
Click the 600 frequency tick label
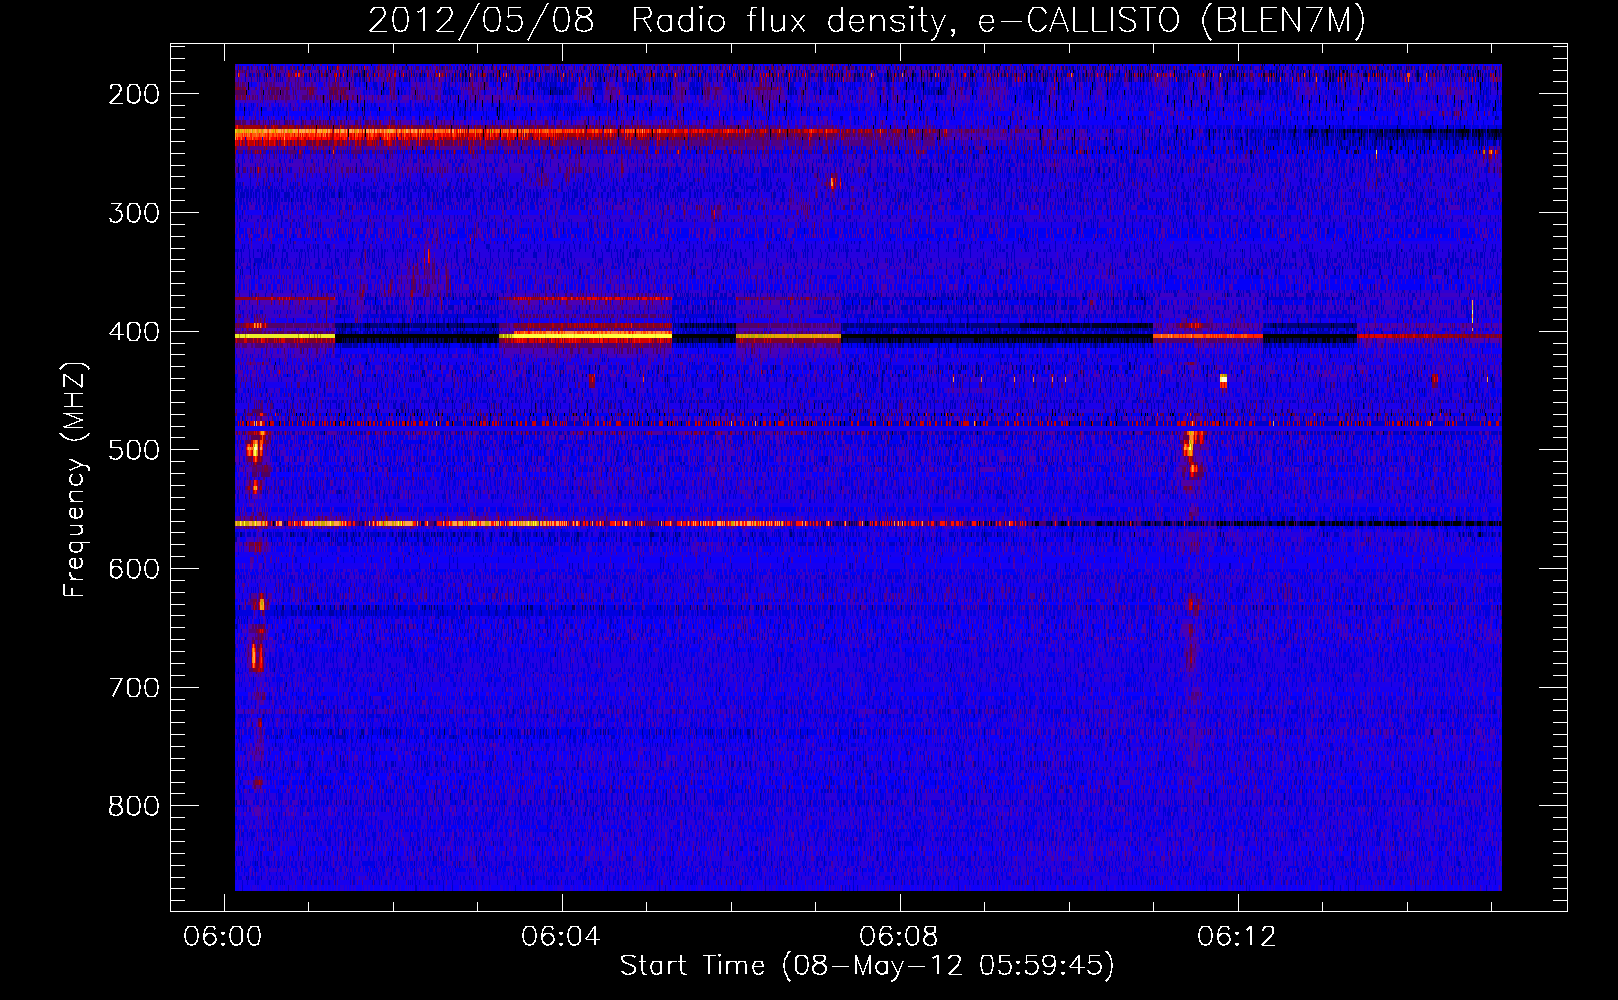(x=134, y=569)
